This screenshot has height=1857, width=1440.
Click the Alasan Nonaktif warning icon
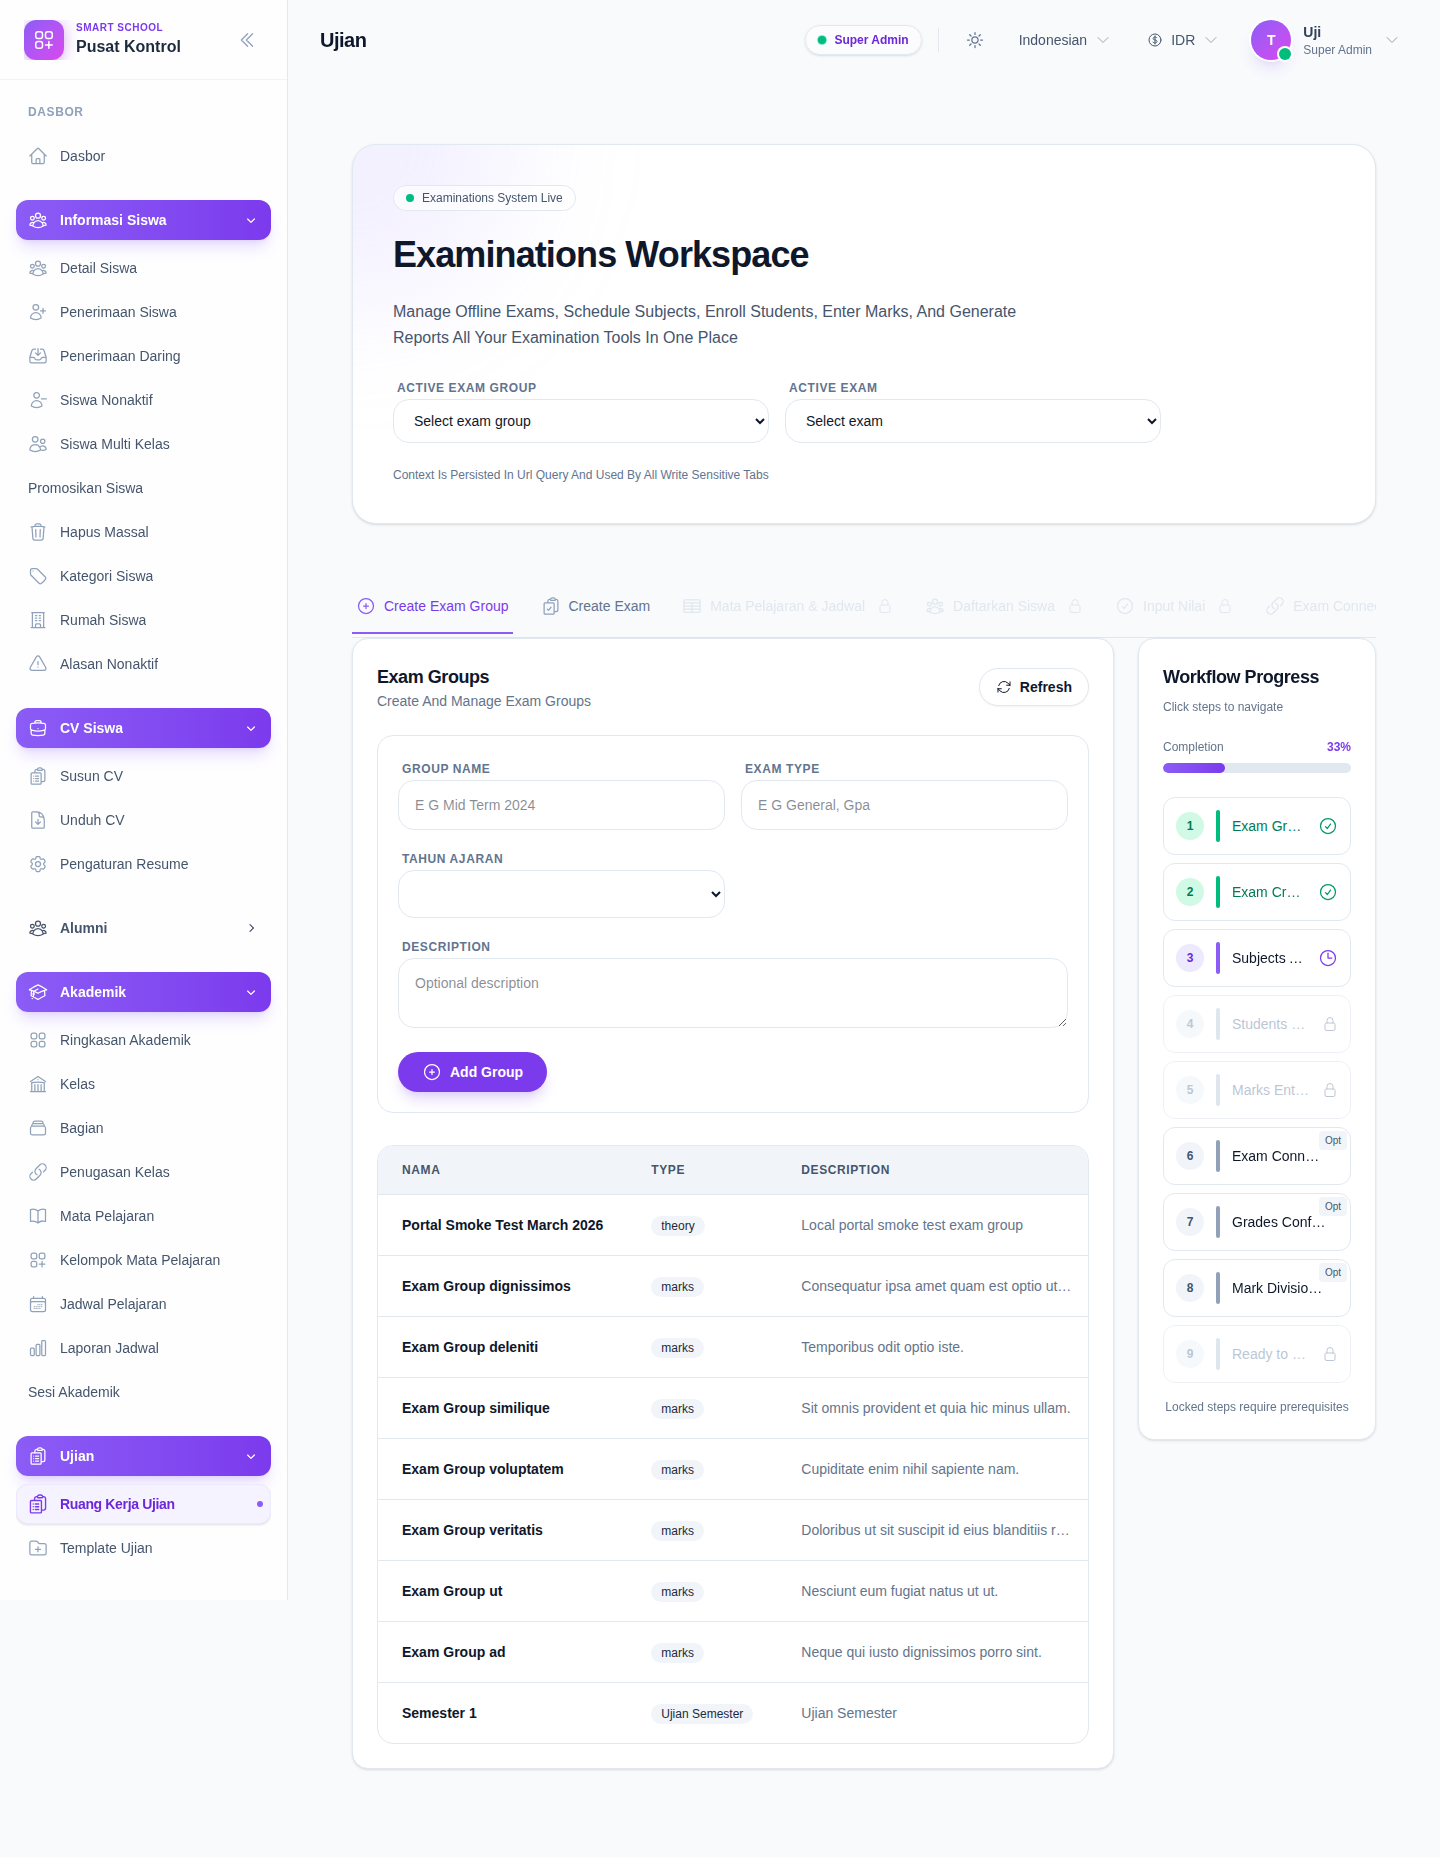(38, 664)
